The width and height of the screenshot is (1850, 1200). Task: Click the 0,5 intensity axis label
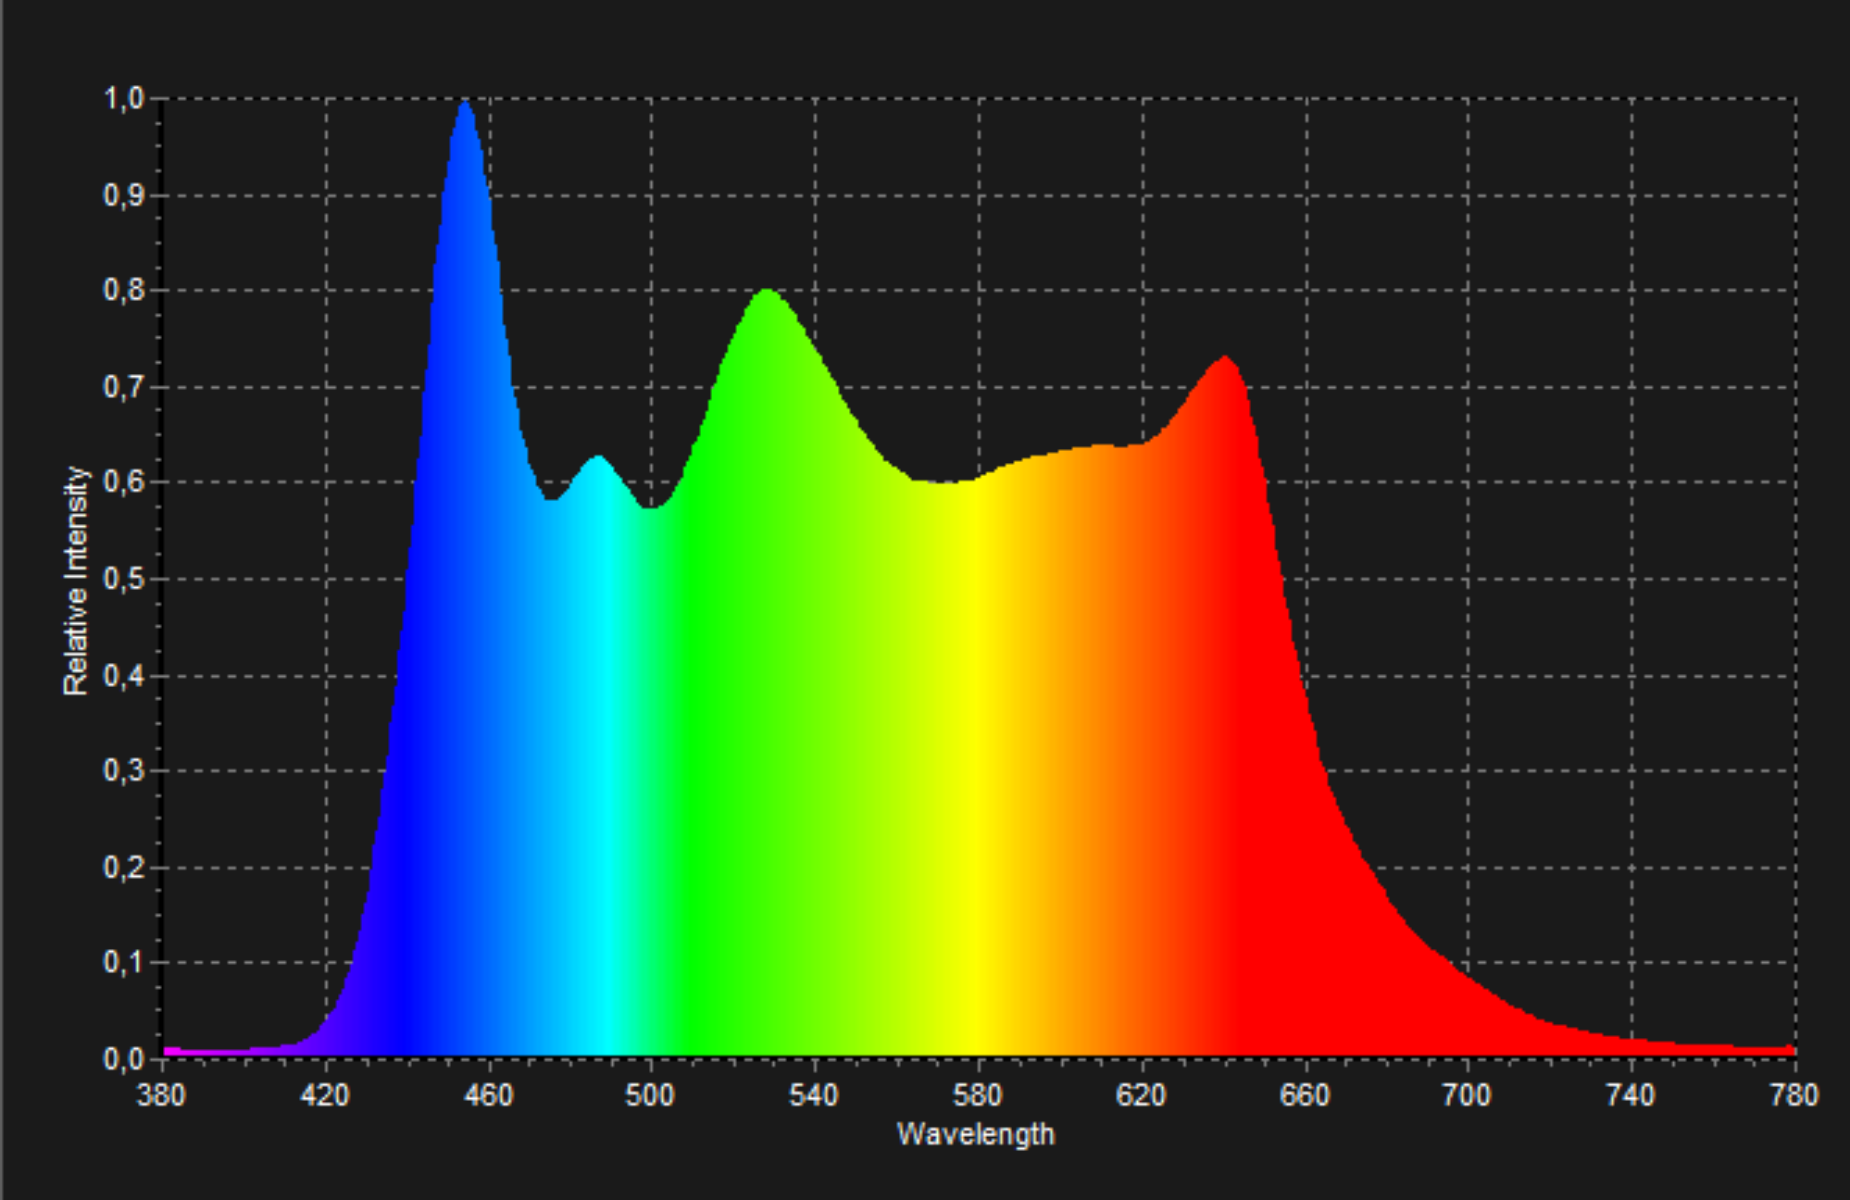[124, 579]
